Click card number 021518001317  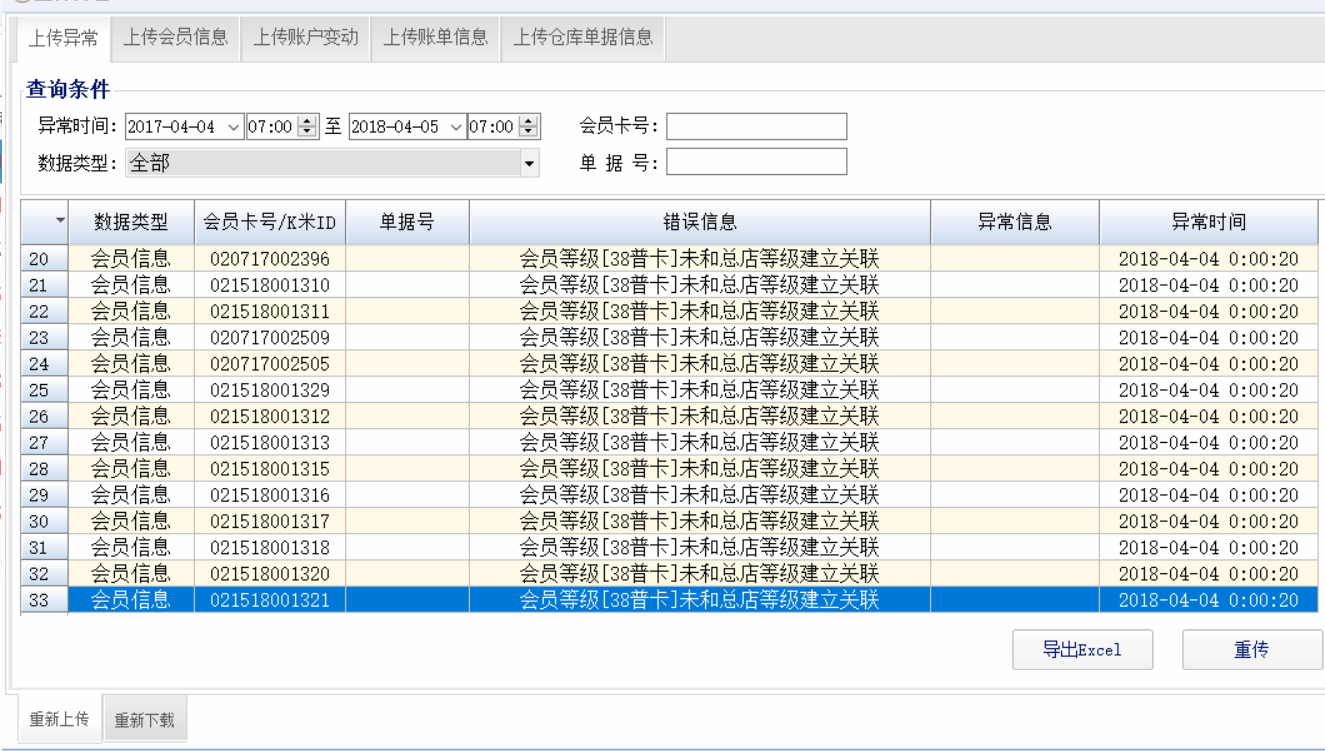(270, 521)
